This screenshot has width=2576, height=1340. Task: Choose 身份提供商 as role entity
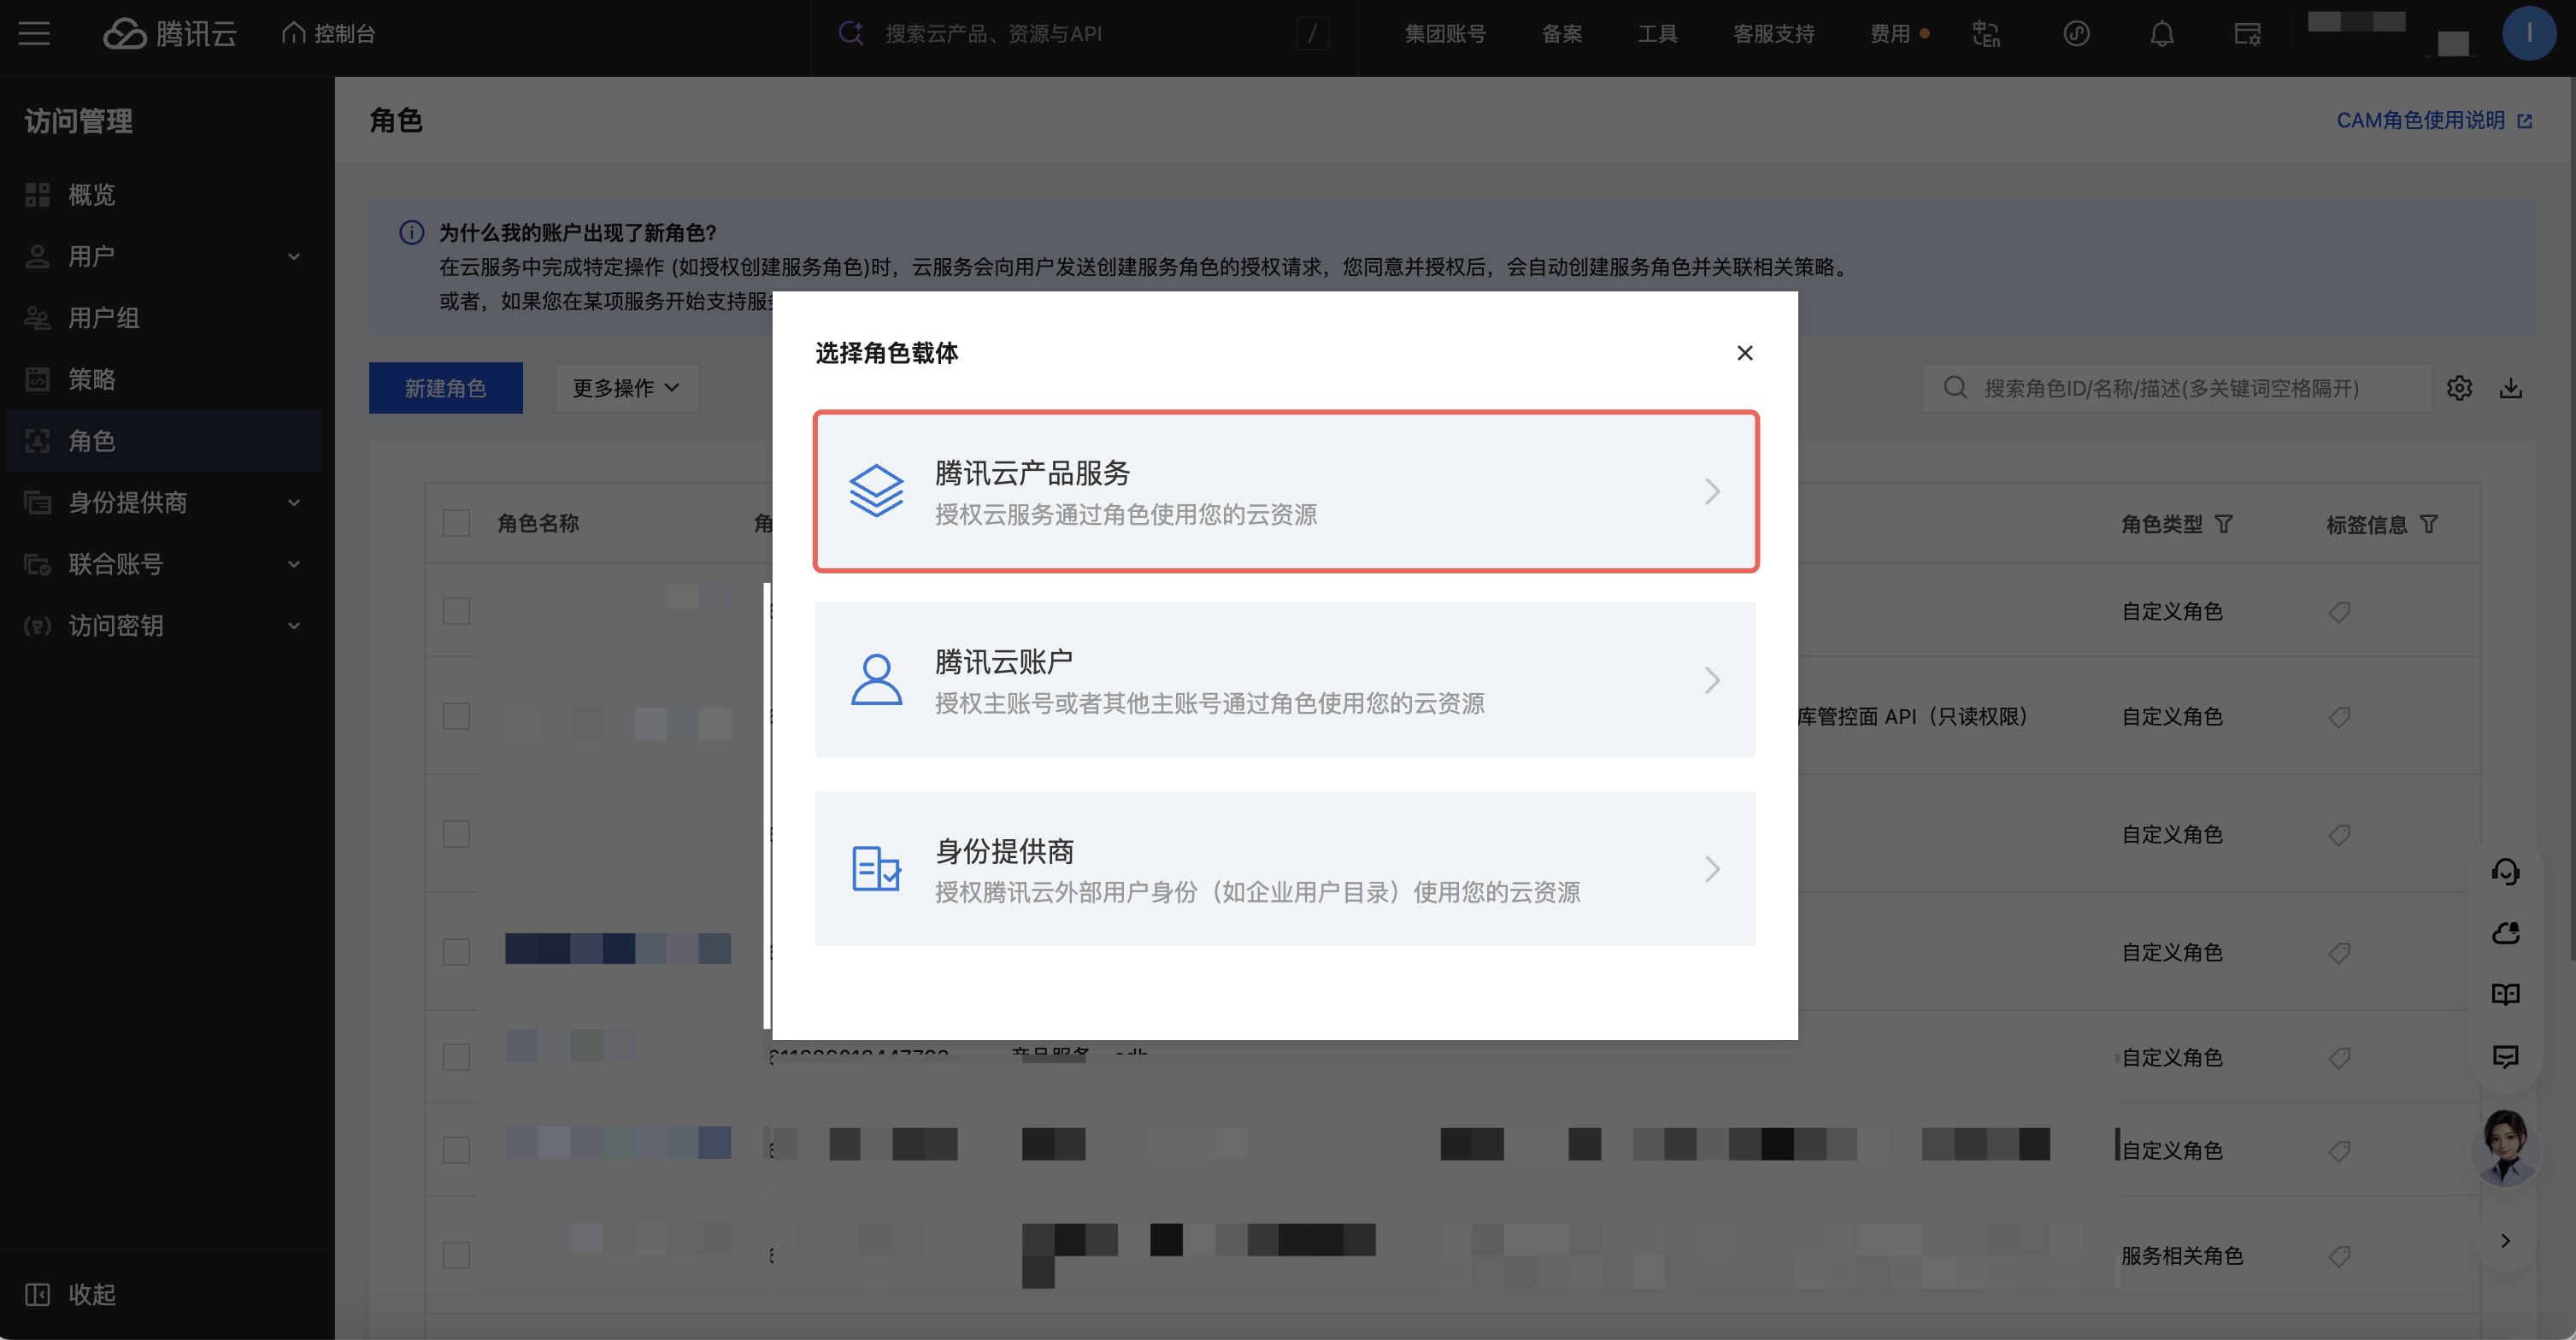coord(1285,869)
